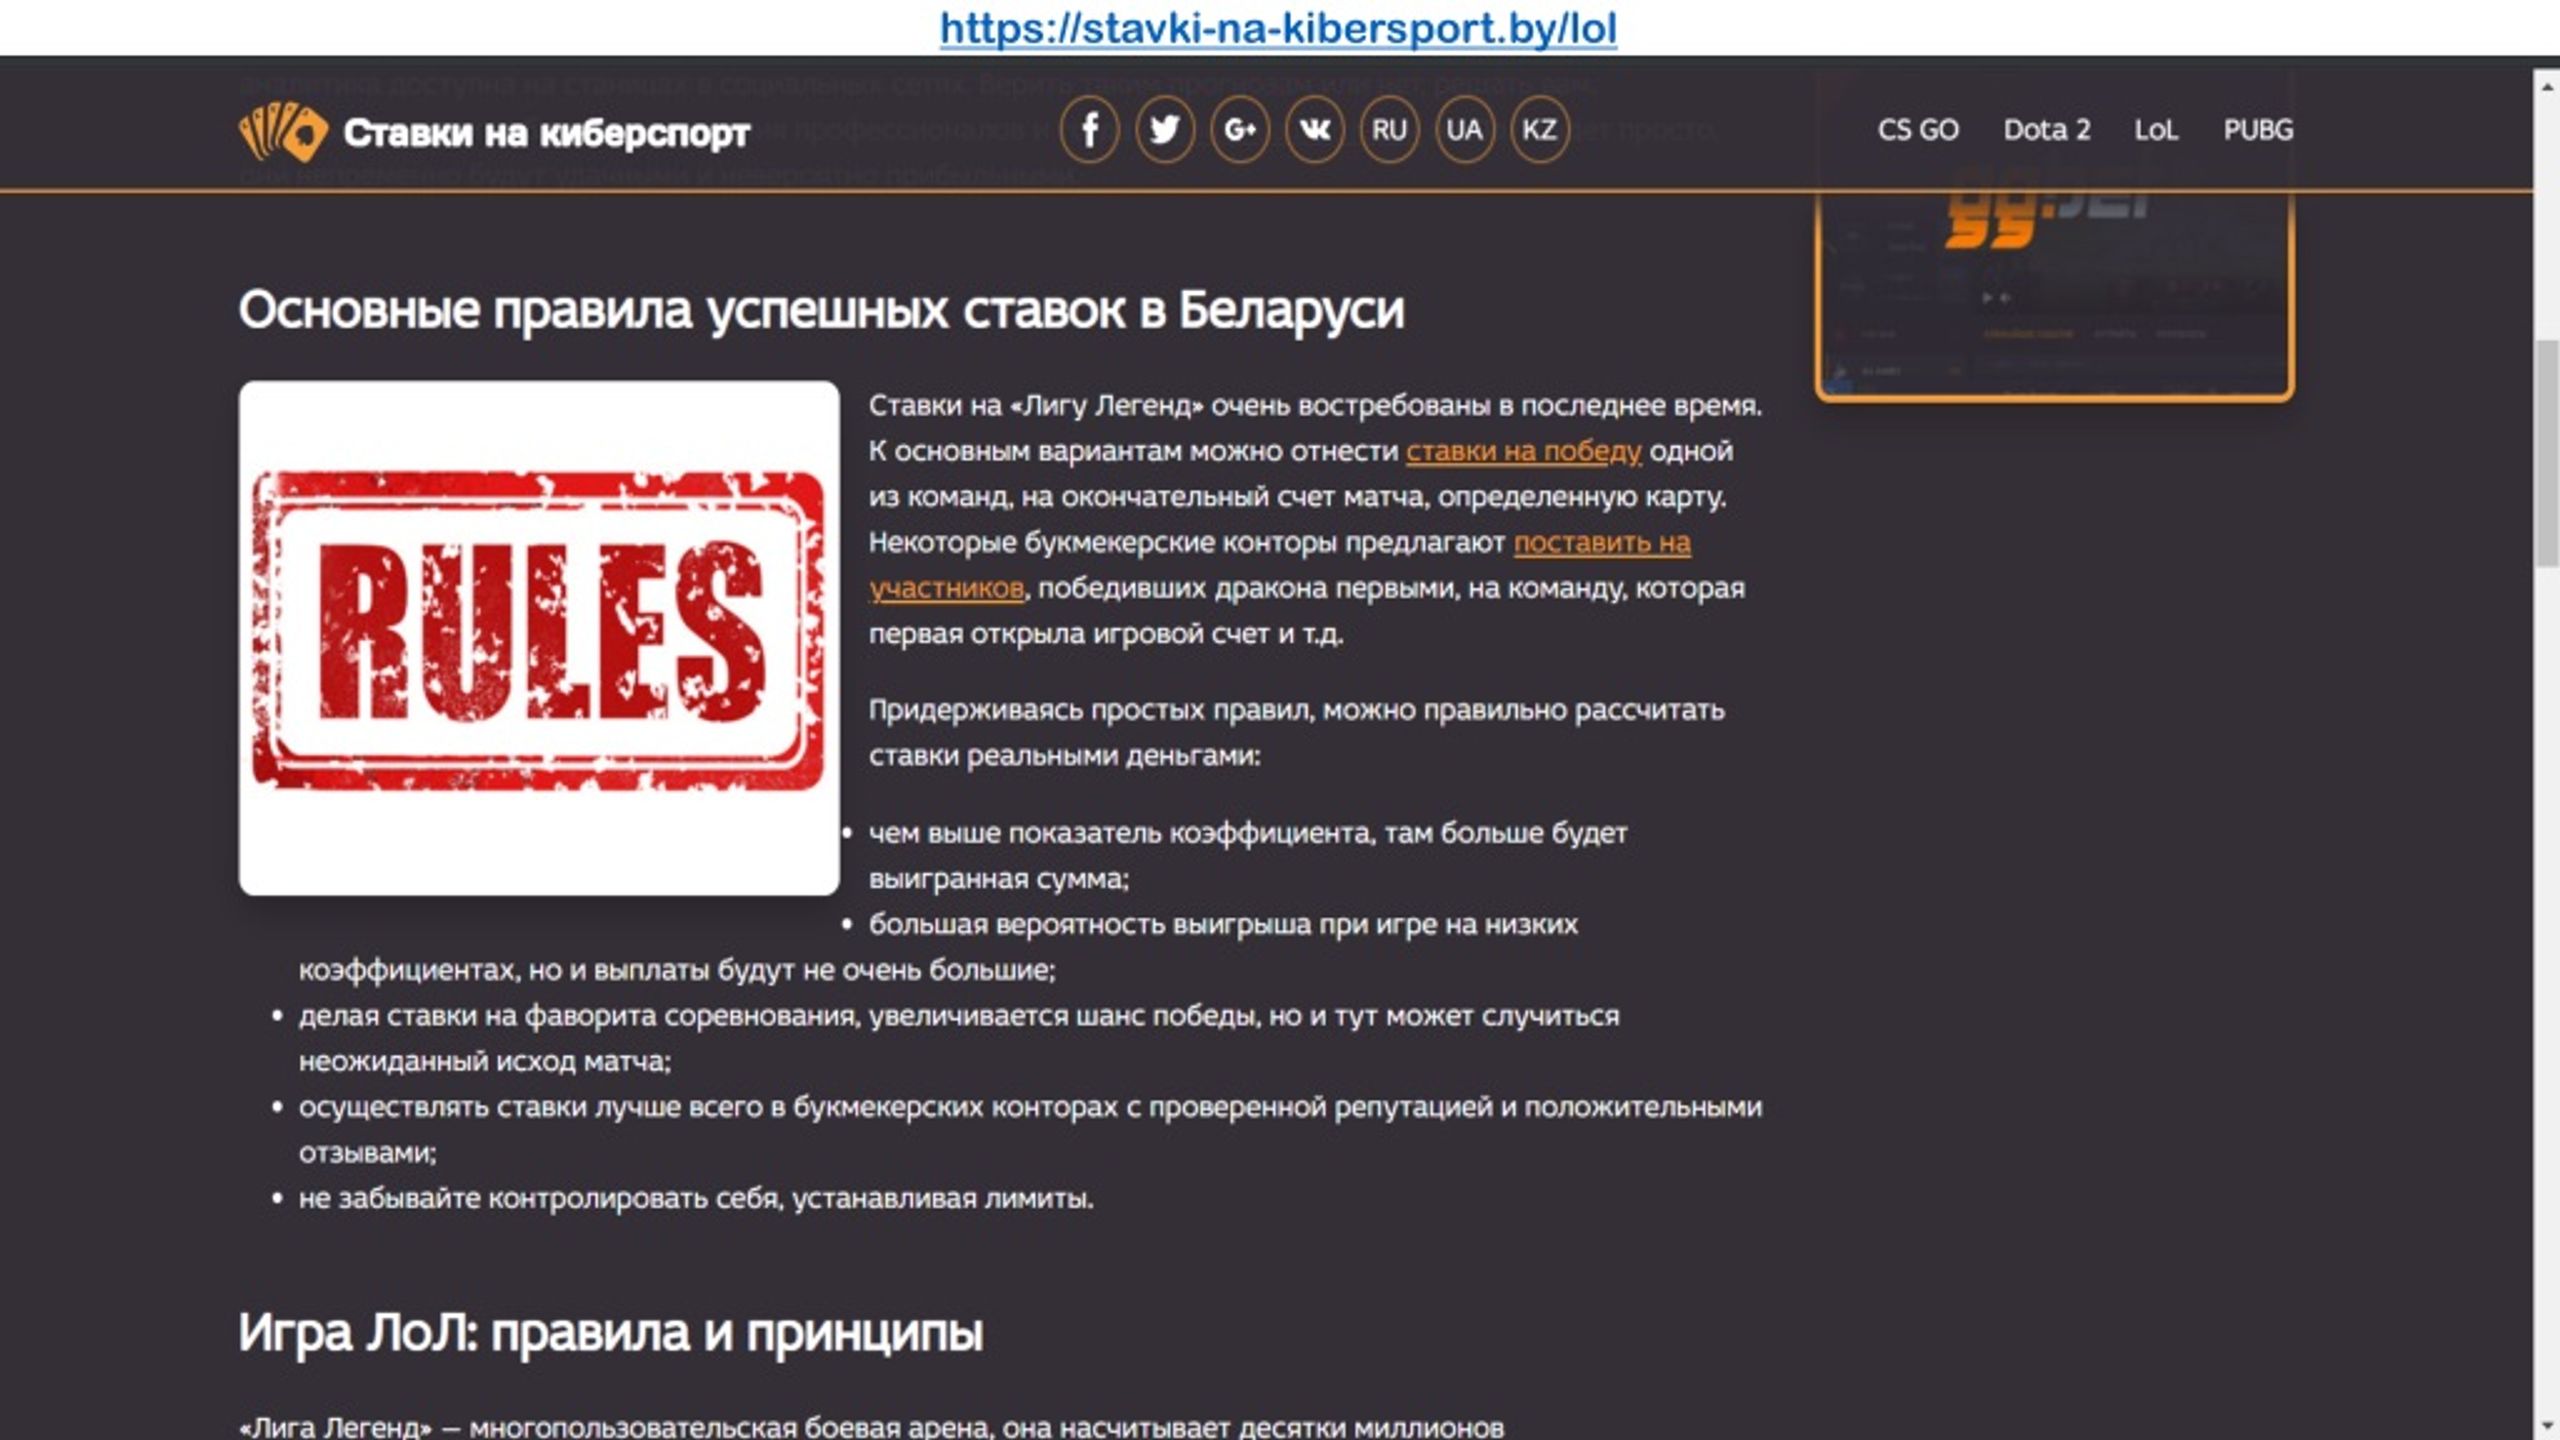This screenshot has width=2560, height=1440.
Task: Click bullet большая вероятность выигрыша
Action: [938, 947]
